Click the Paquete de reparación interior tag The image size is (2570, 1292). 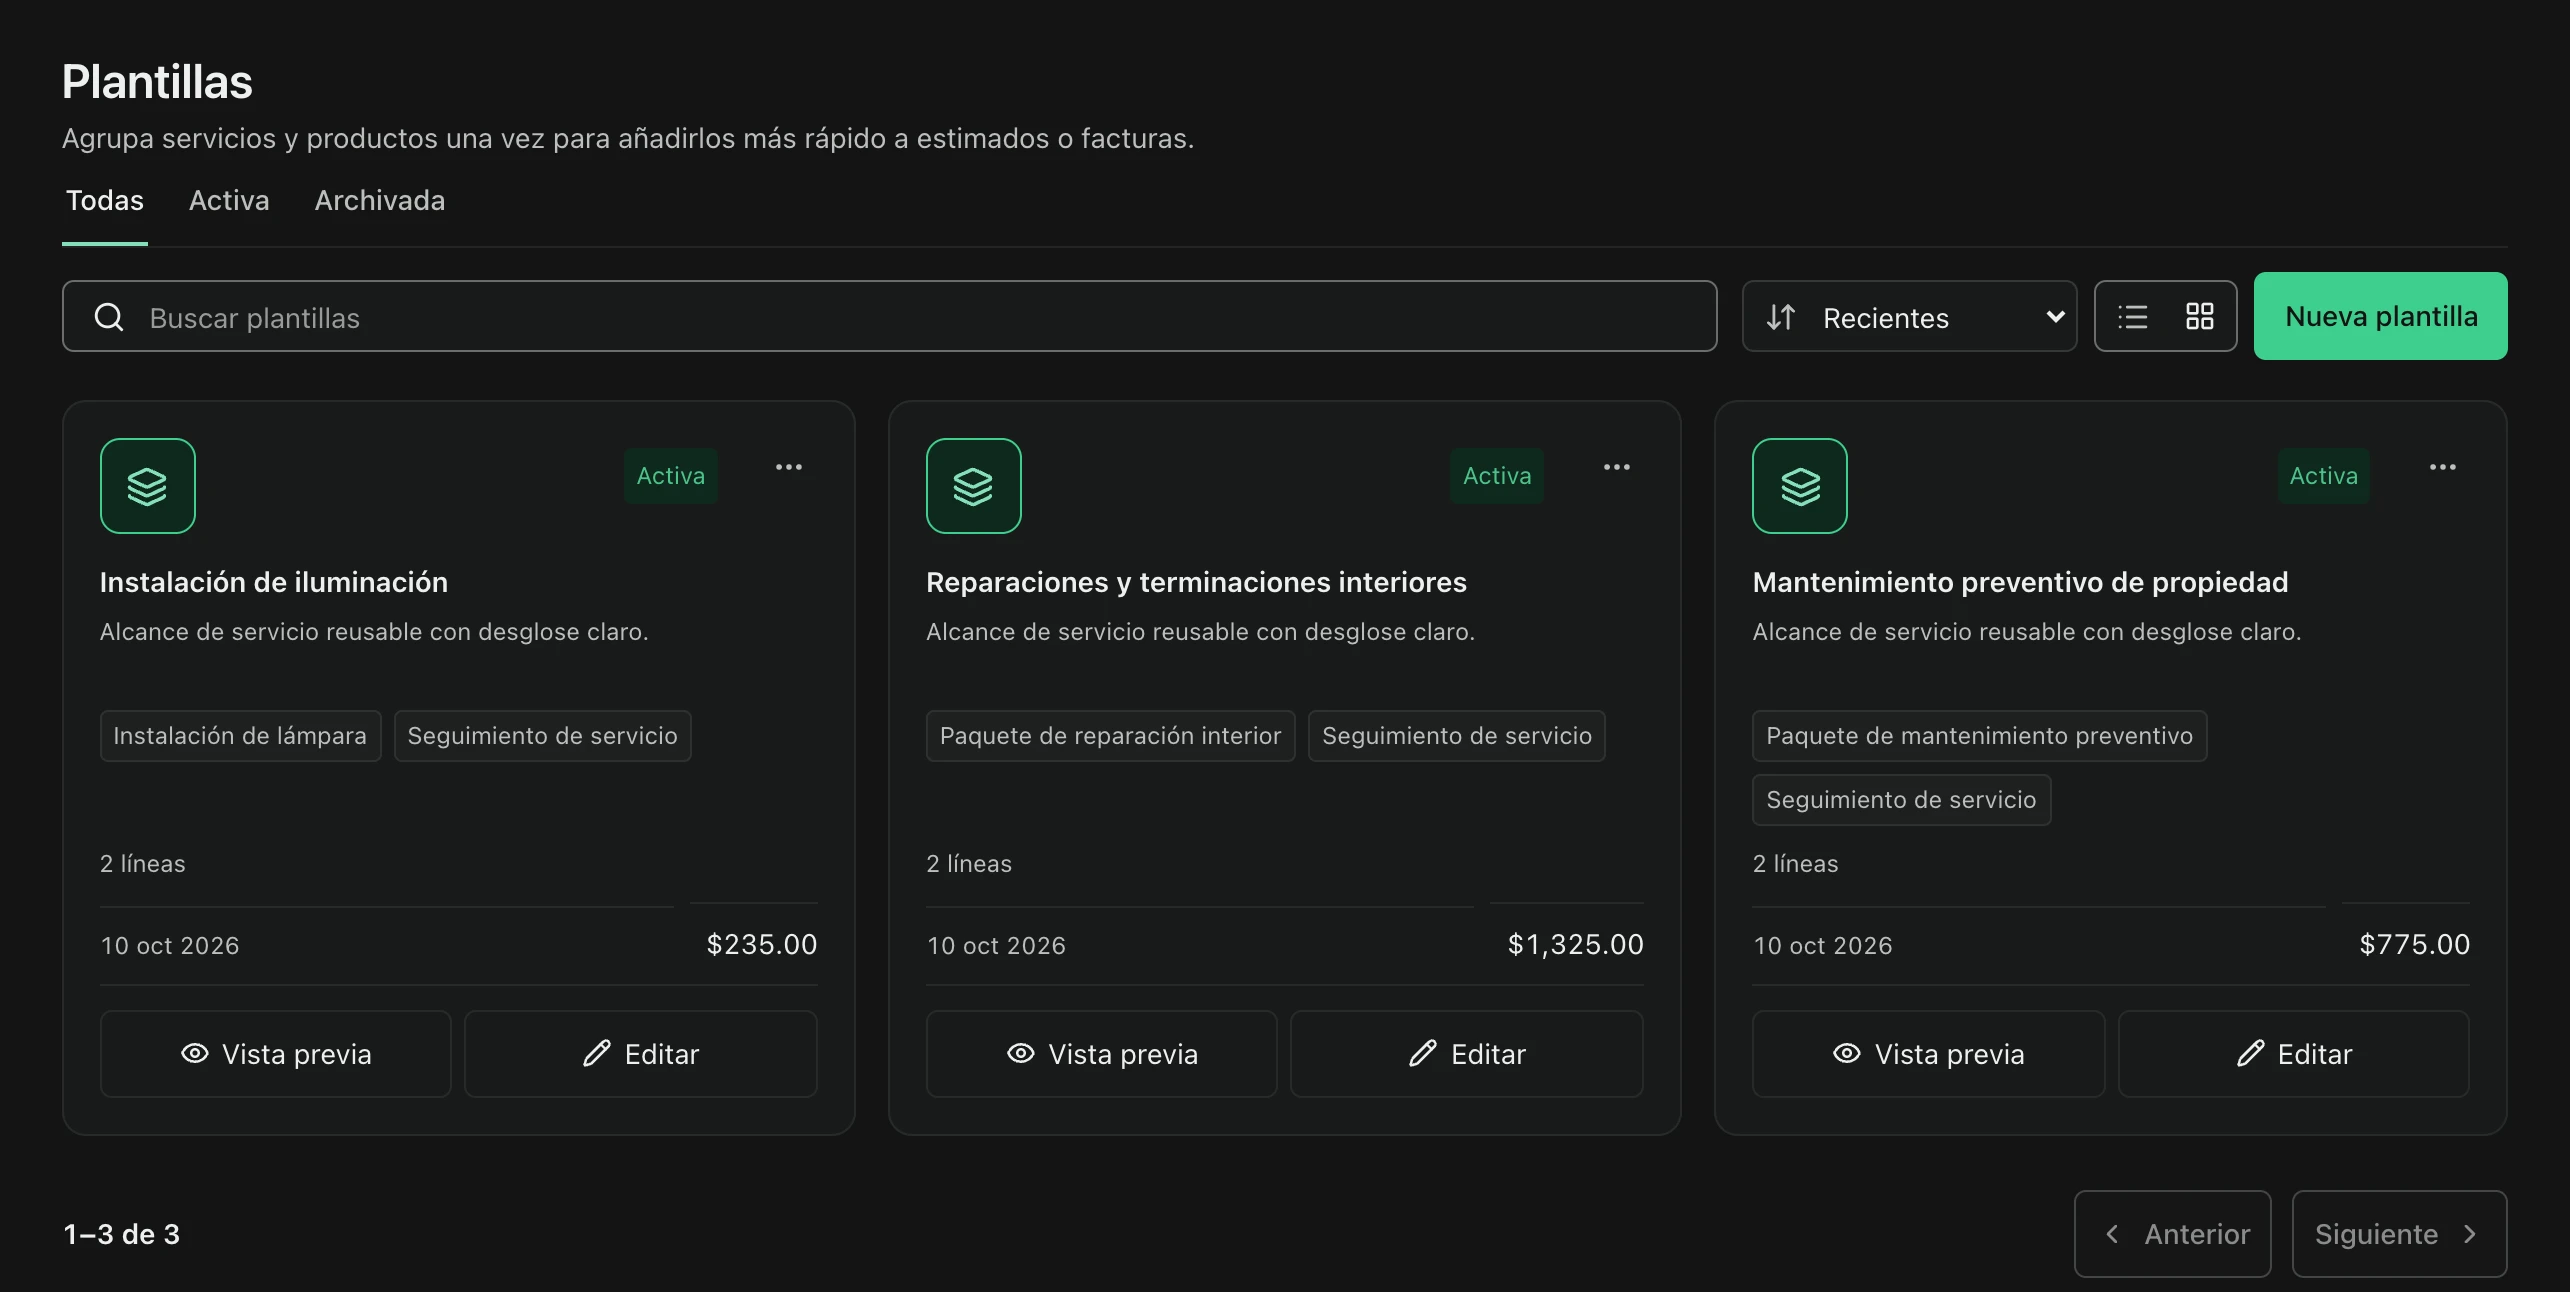pyautogui.click(x=1110, y=736)
